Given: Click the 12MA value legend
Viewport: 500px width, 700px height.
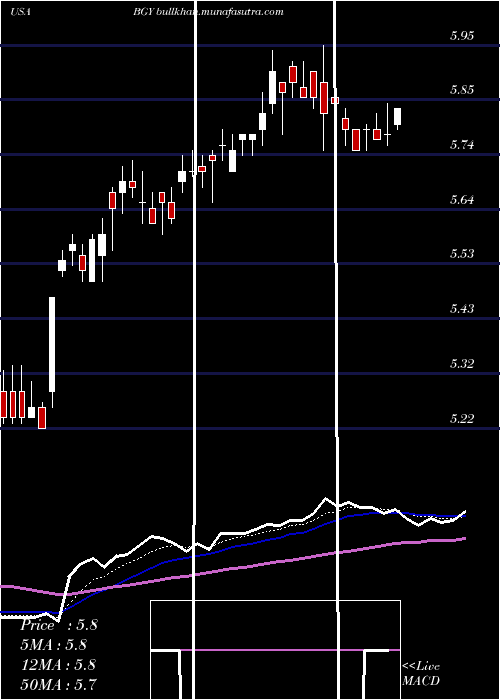Looking at the screenshot, I should pyautogui.click(x=58, y=665).
